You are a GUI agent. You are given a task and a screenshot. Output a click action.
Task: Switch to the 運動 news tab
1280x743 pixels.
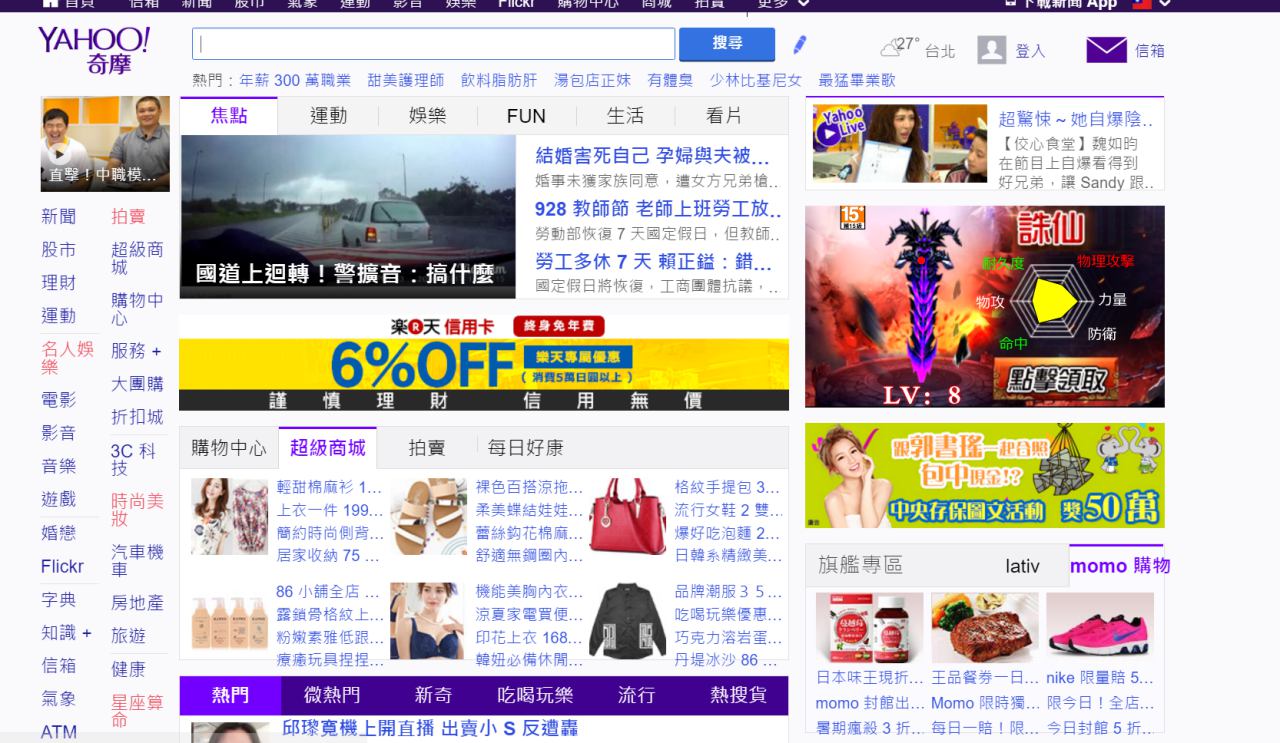pos(328,116)
